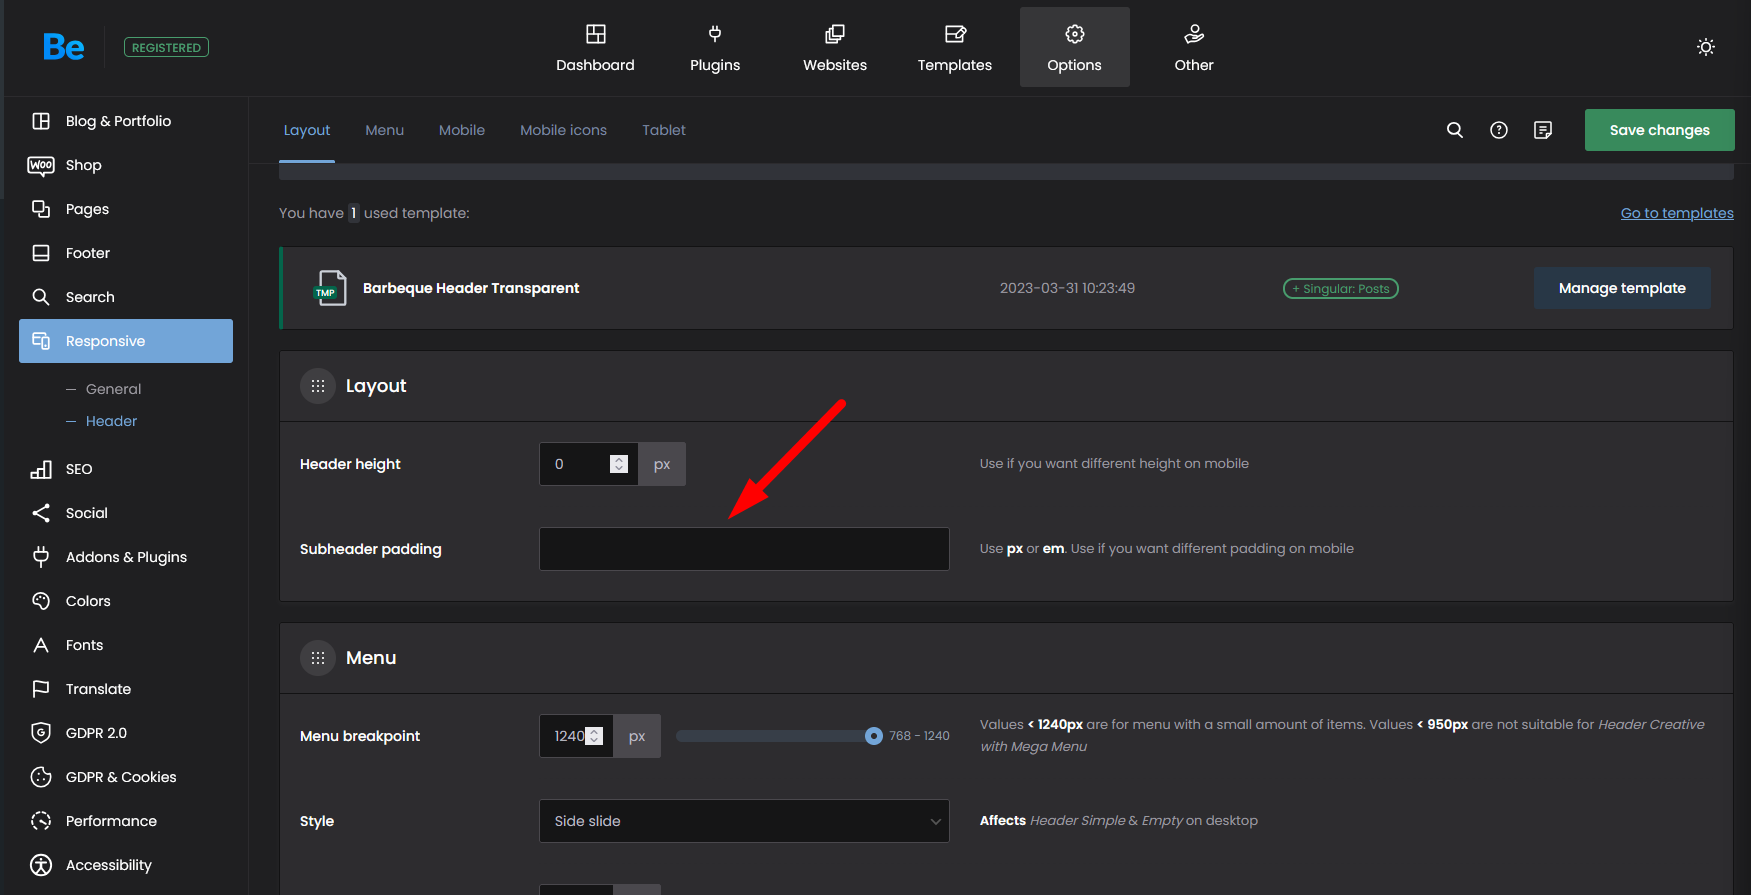Focus the Menu breakpoint number field
The width and height of the screenshot is (1751, 895).
click(x=576, y=736)
